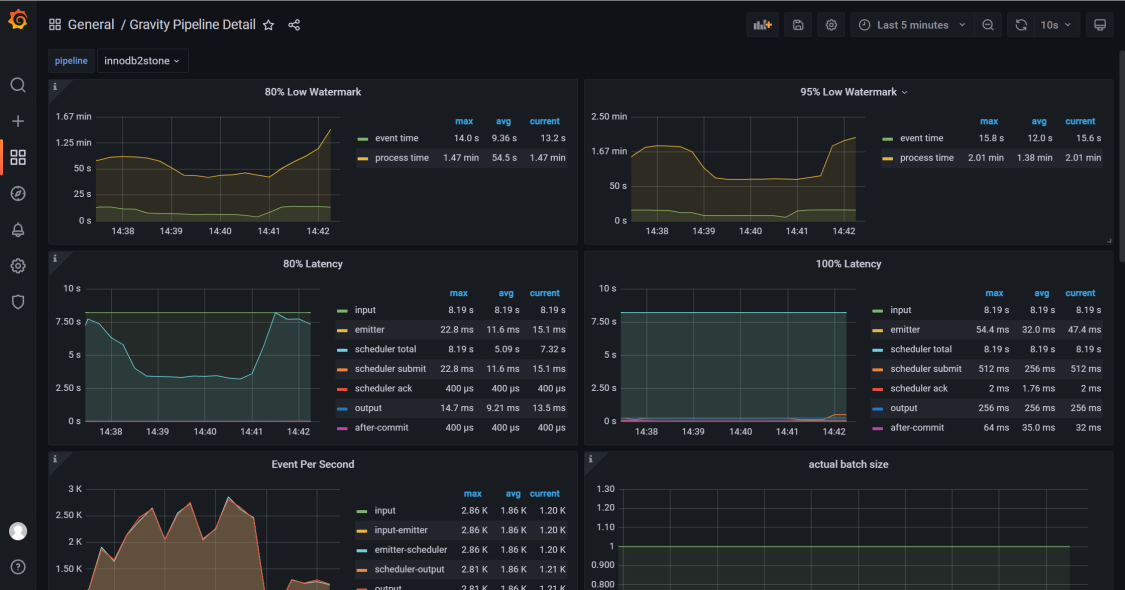
Task: Expand the 10s refresh interval dropdown
Action: tap(1054, 25)
